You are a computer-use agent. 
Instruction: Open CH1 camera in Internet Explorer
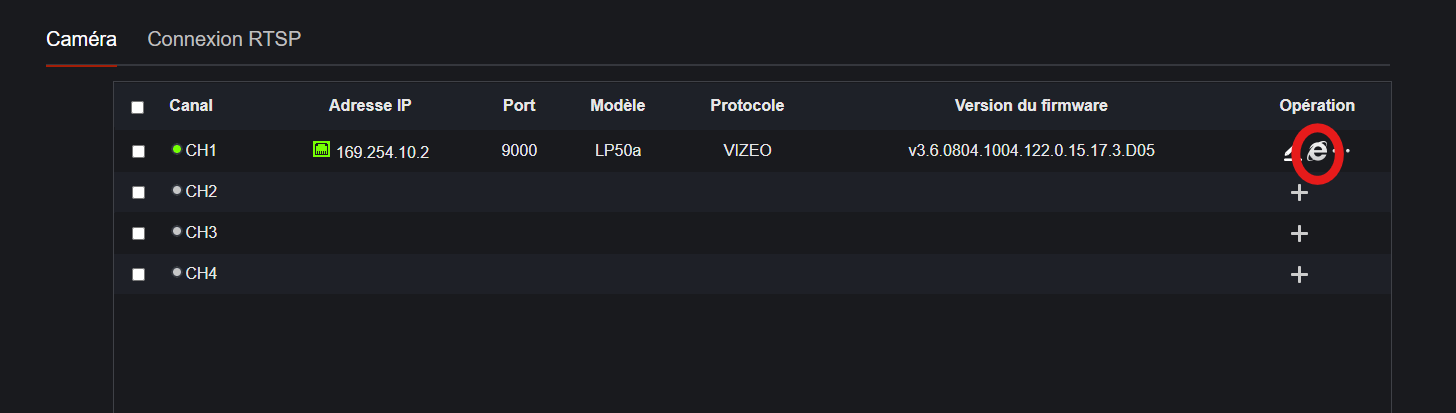pyautogui.click(x=1318, y=152)
